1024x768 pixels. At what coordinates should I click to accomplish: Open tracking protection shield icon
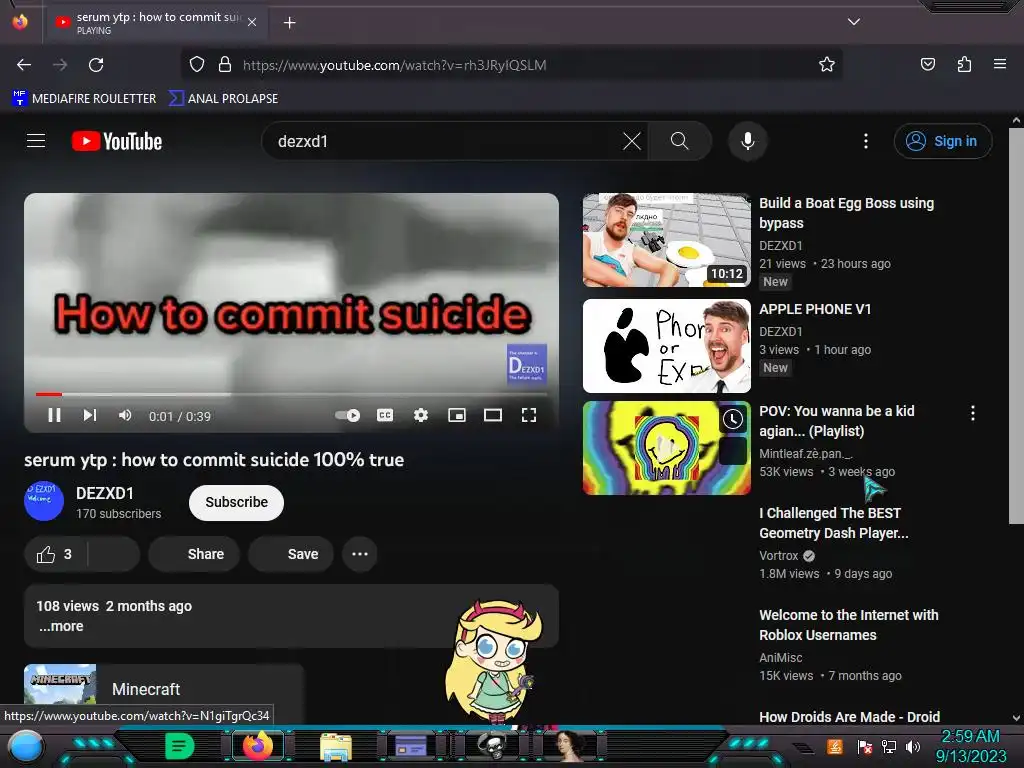197,65
